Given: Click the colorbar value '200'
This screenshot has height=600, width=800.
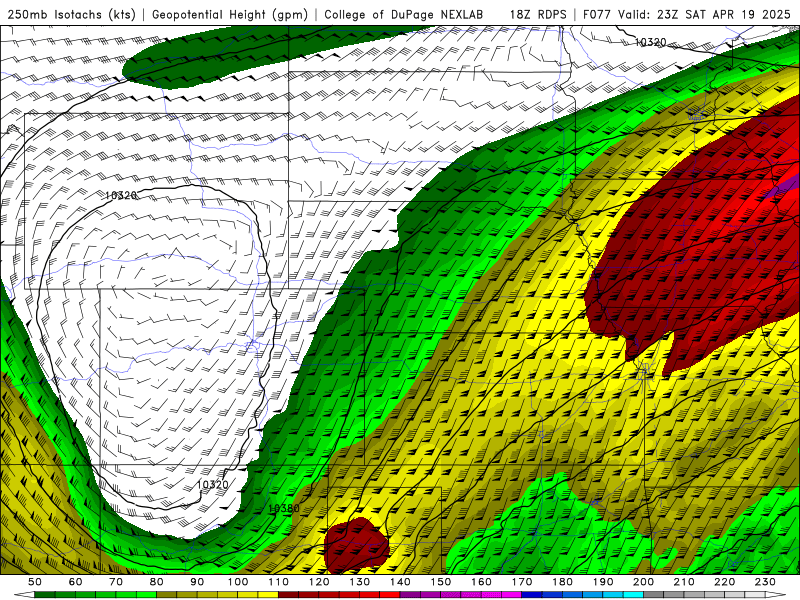Looking at the screenshot, I should 644,582.
